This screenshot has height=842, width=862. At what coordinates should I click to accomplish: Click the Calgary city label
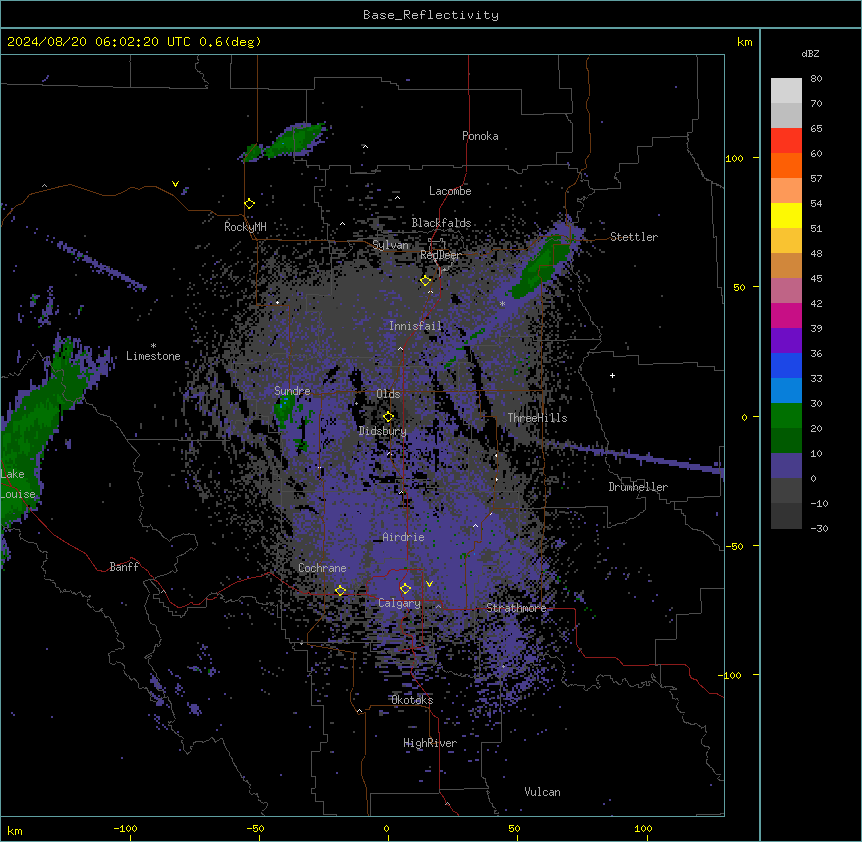(x=400, y=603)
